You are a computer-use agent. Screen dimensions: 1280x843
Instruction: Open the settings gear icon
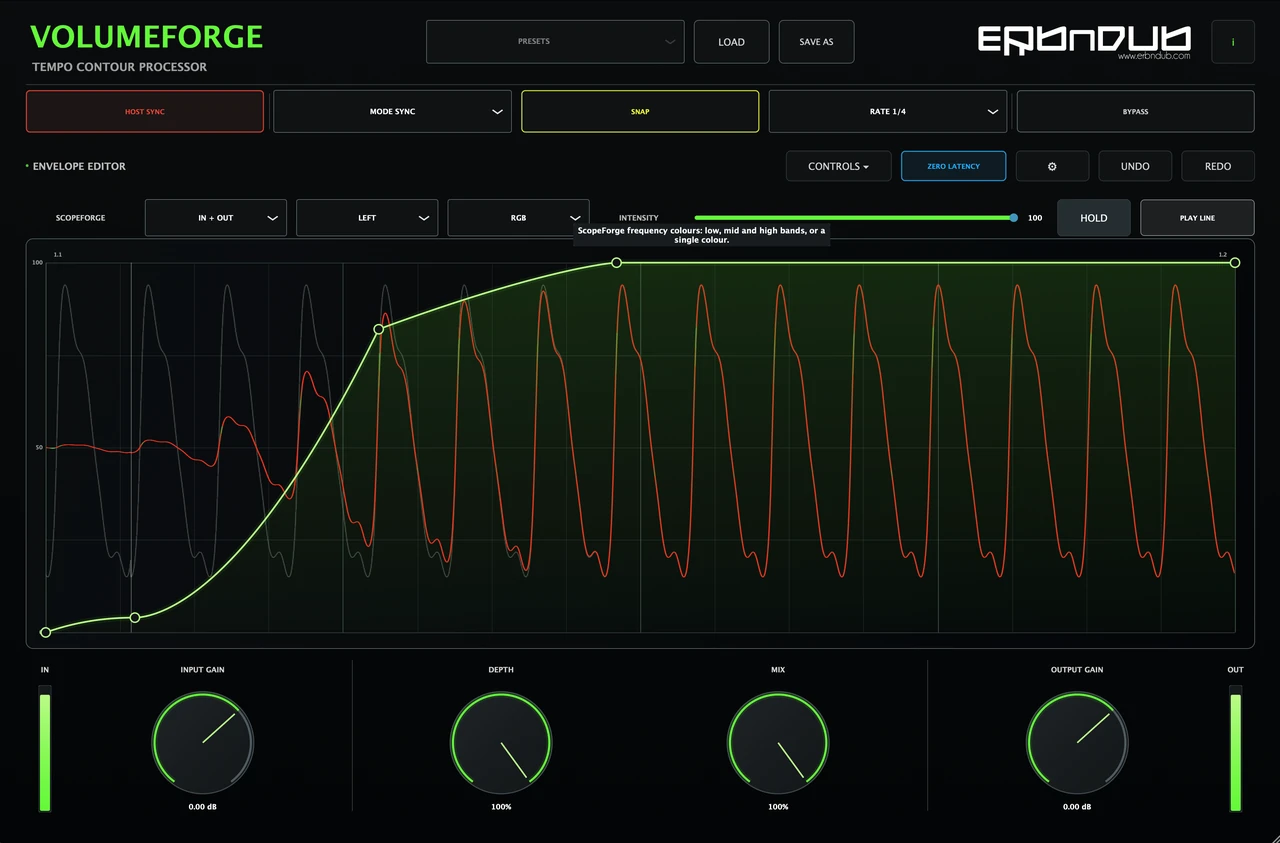[x=1052, y=166]
